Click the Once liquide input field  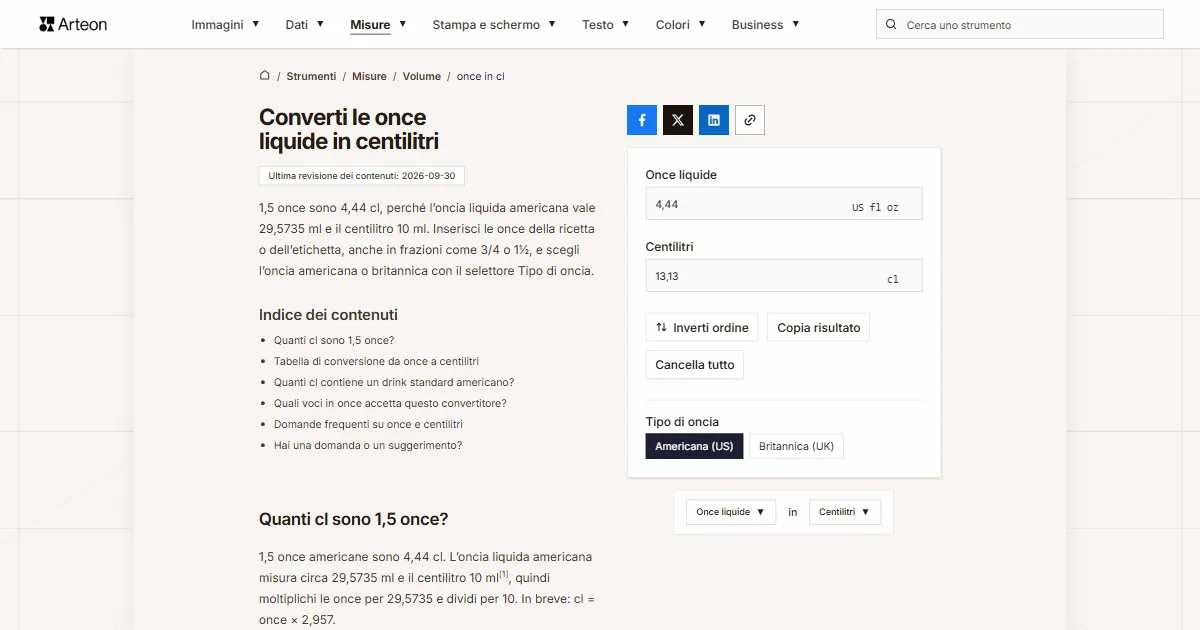784,204
